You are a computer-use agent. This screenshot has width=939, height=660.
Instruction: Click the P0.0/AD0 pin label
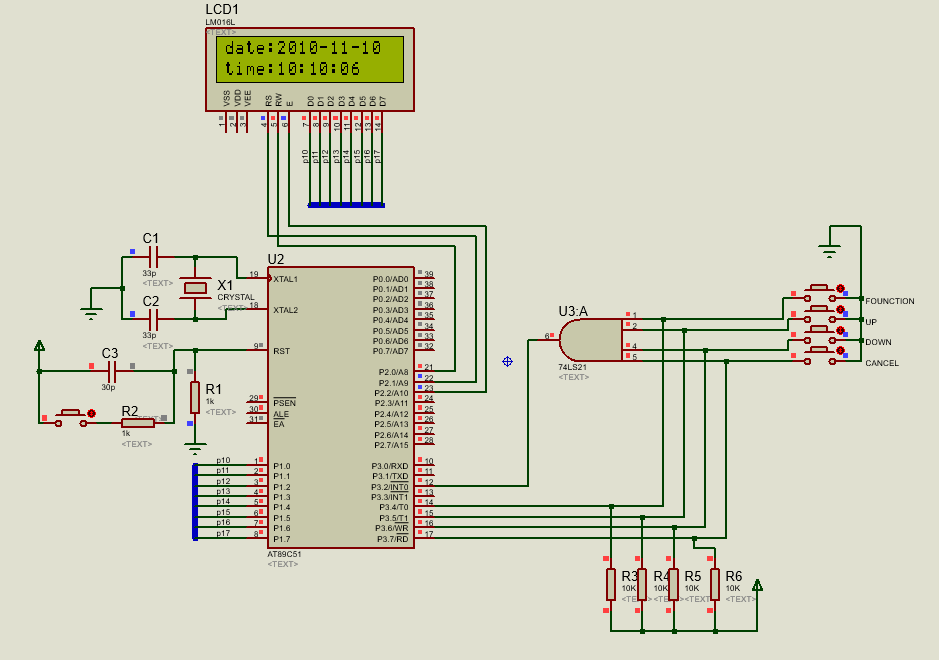pos(390,279)
